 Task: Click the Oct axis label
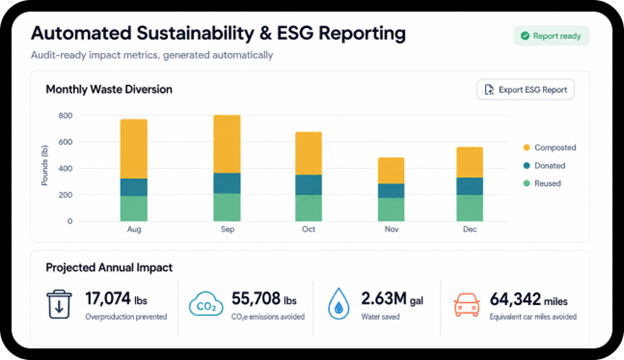(x=308, y=229)
